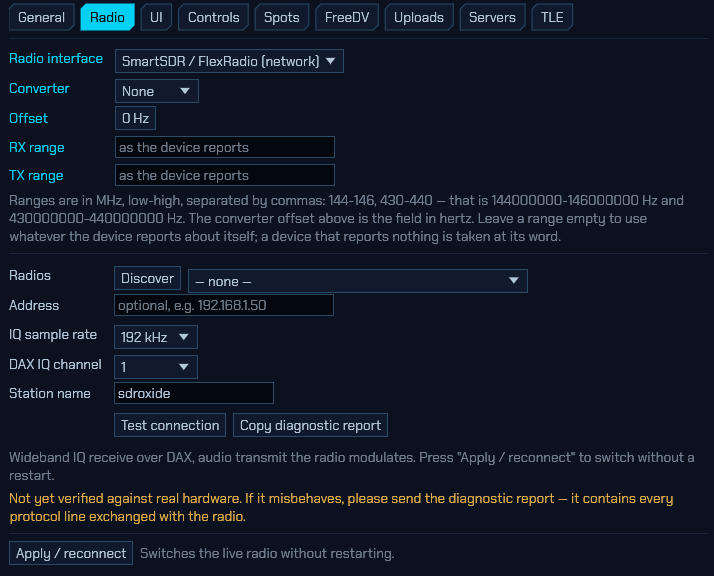This screenshot has width=714, height=576.
Task: Click the Apply / reconnect button
Action: pos(71,553)
